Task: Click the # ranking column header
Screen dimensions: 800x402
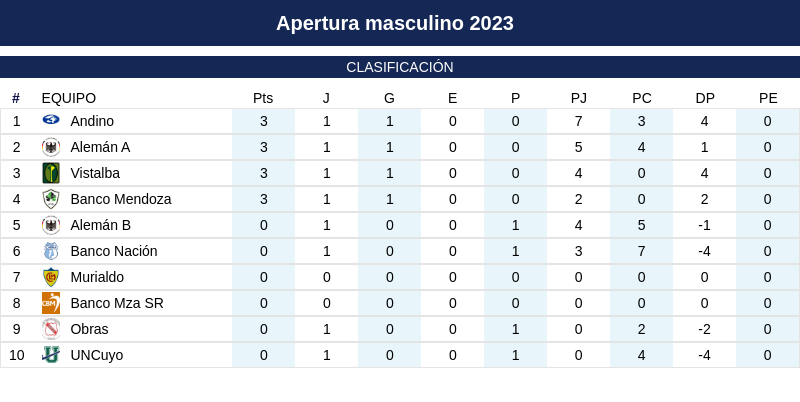Action: pyautogui.click(x=16, y=98)
